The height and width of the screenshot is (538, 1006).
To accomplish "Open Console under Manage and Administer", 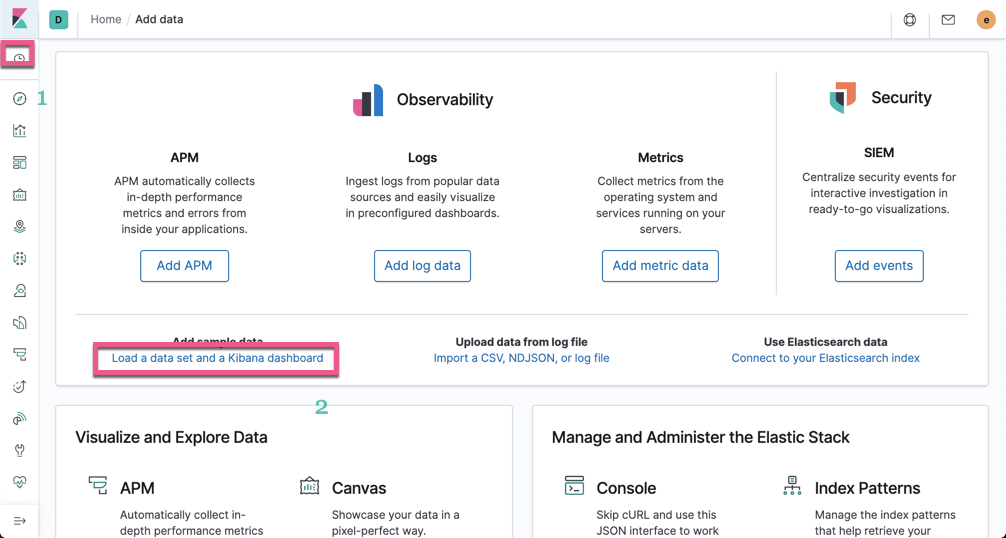I will click(626, 488).
